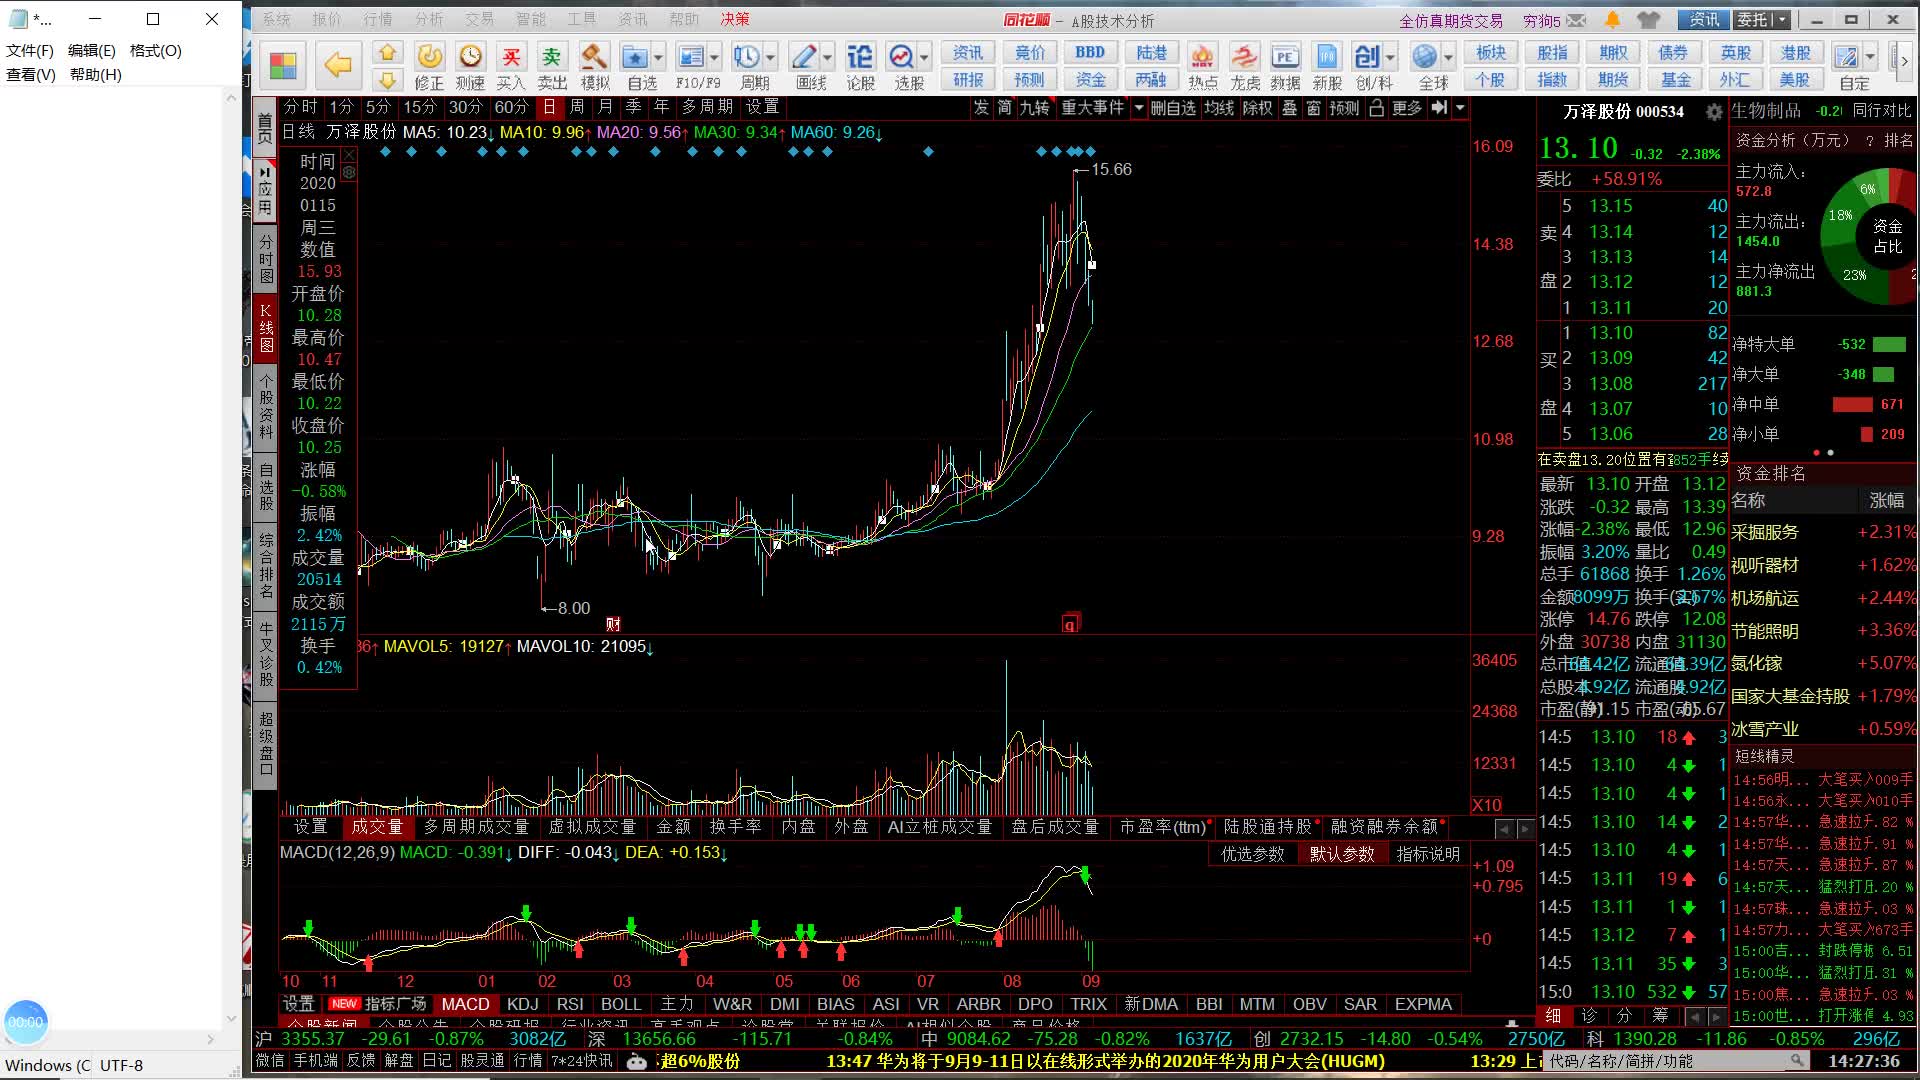1920x1080 pixels.
Task: Click the 港股 Hong Kong stocks button
Action: coord(1795,53)
